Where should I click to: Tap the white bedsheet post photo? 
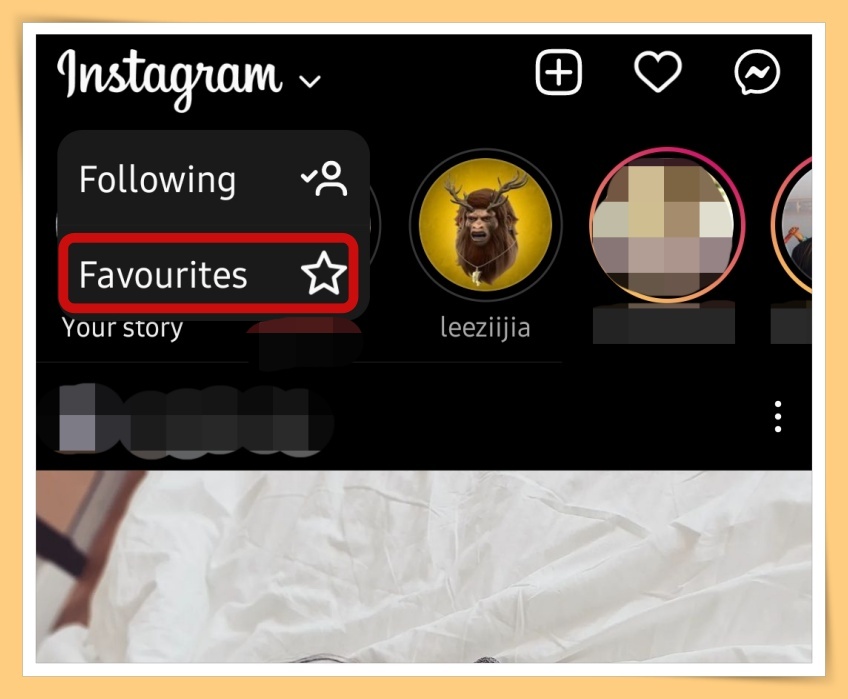[424, 566]
